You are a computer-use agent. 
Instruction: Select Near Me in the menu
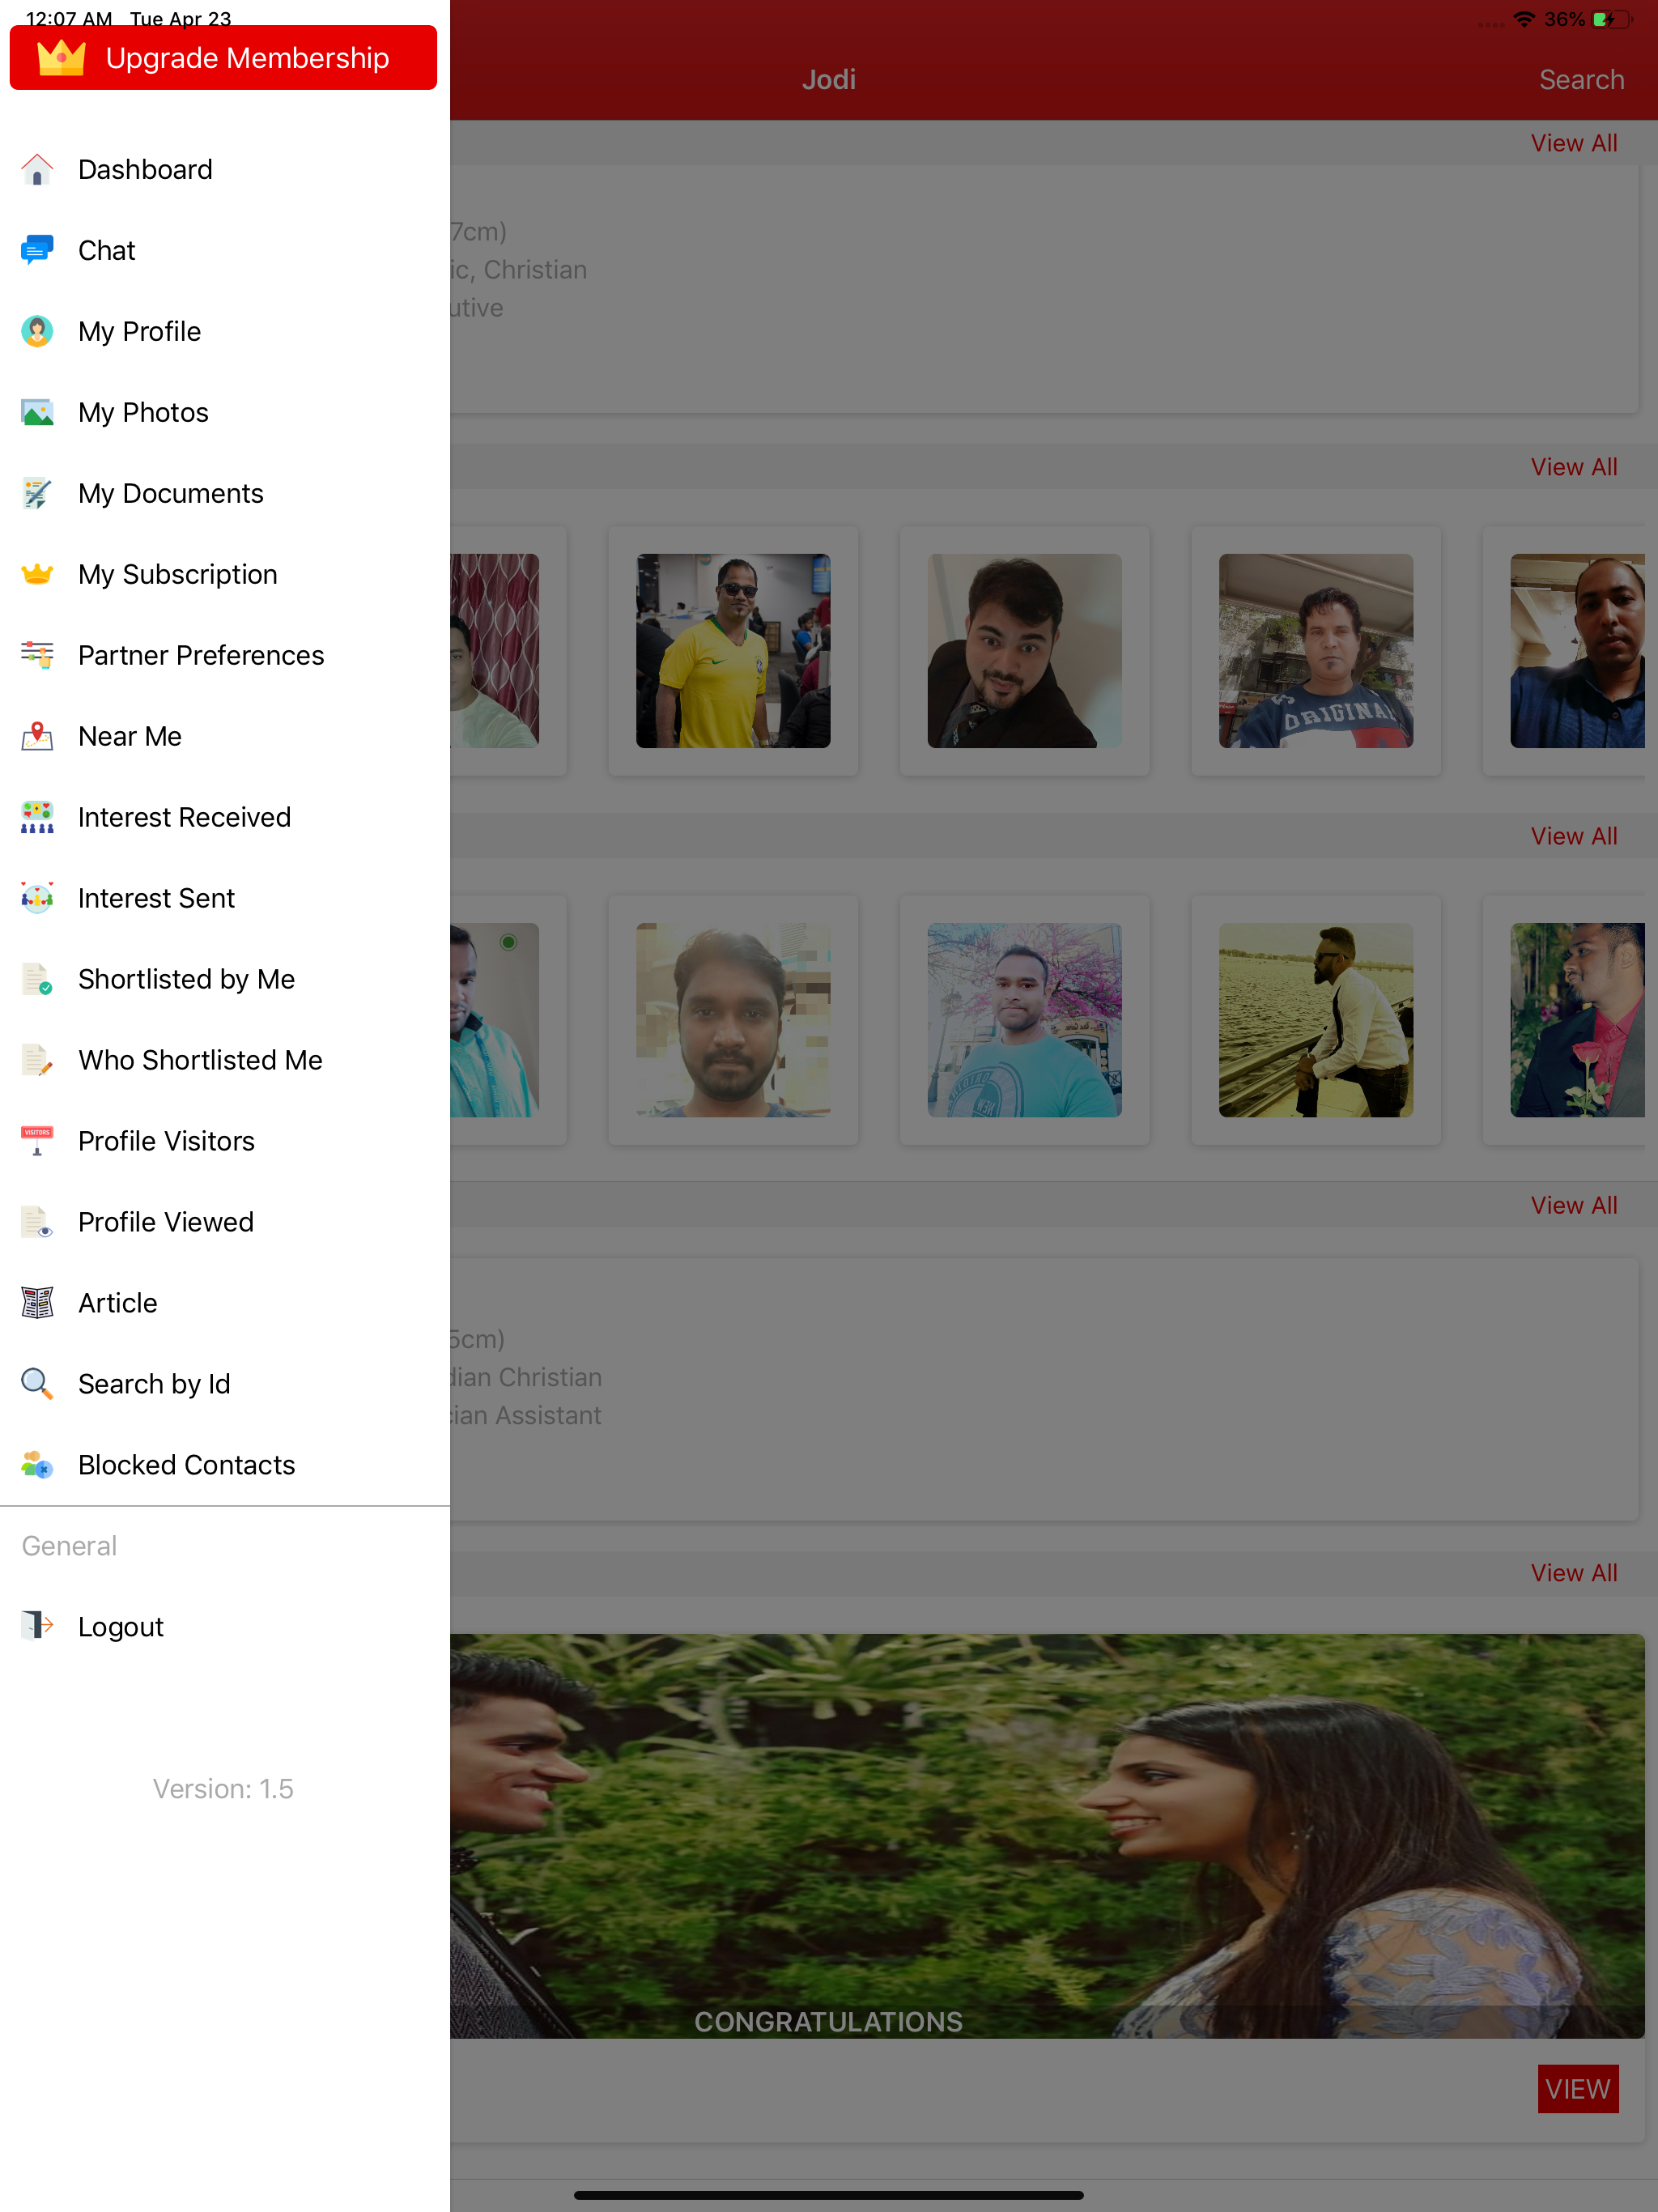pyautogui.click(x=225, y=736)
